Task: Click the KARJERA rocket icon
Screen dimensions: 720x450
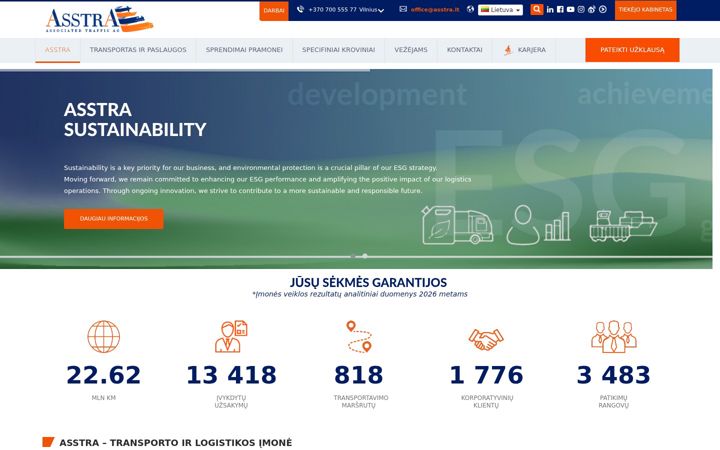Action: (x=507, y=50)
